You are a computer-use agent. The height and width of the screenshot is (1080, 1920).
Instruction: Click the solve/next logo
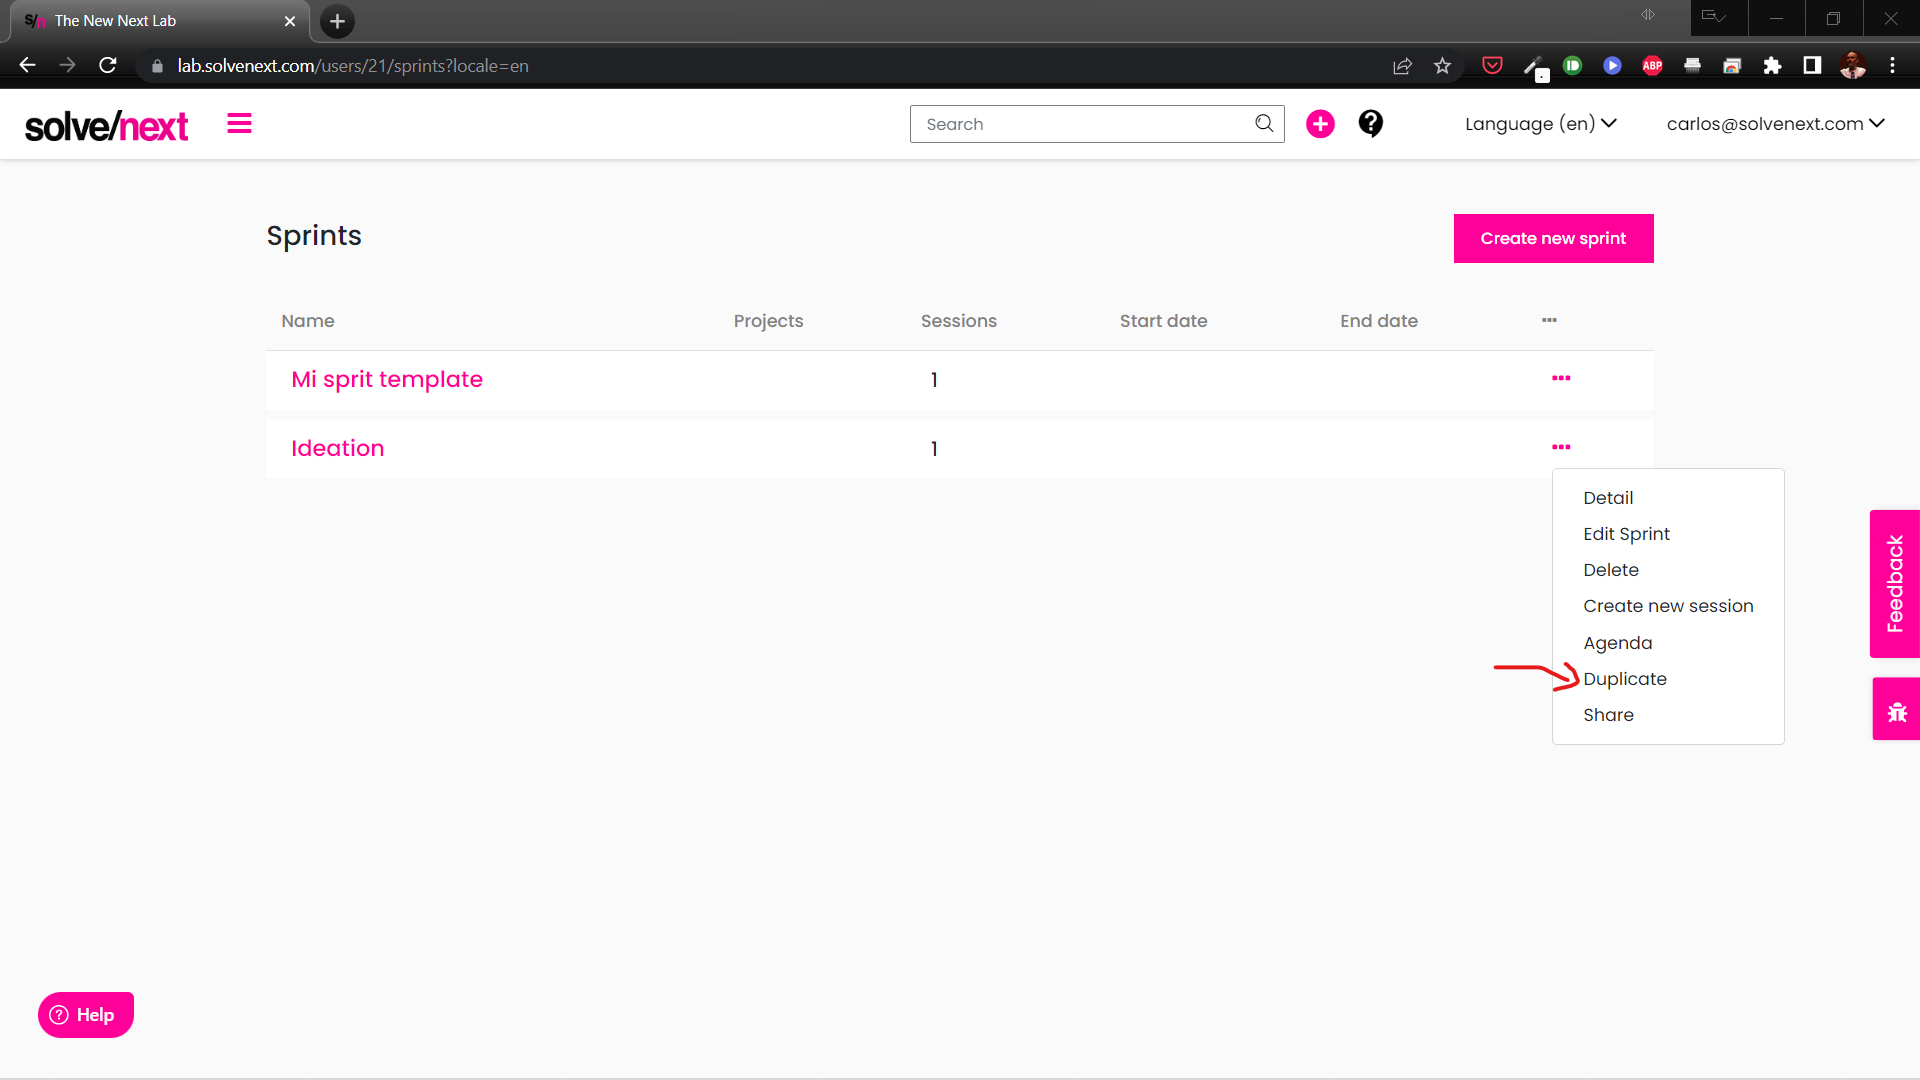pyautogui.click(x=107, y=126)
